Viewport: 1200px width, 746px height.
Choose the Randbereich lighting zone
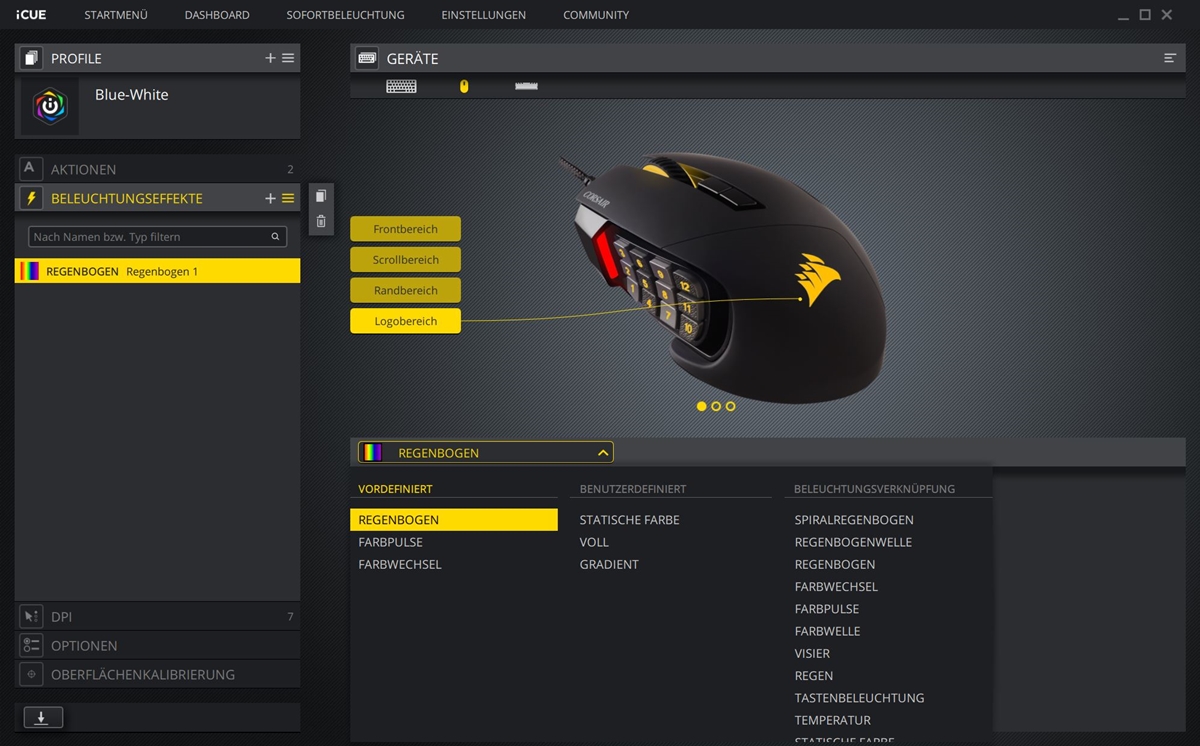point(405,290)
